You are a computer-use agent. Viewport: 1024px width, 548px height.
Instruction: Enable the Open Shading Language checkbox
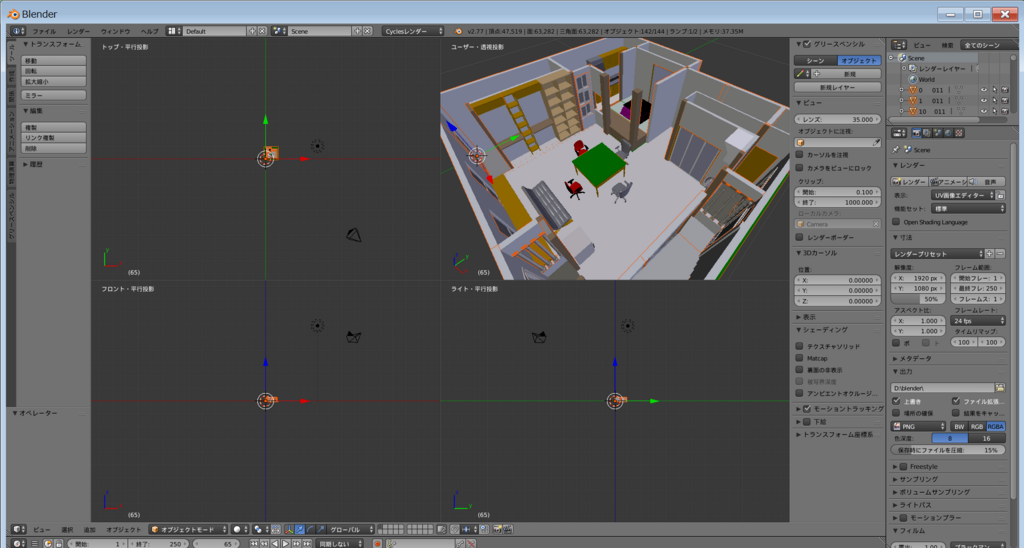[x=896, y=222]
